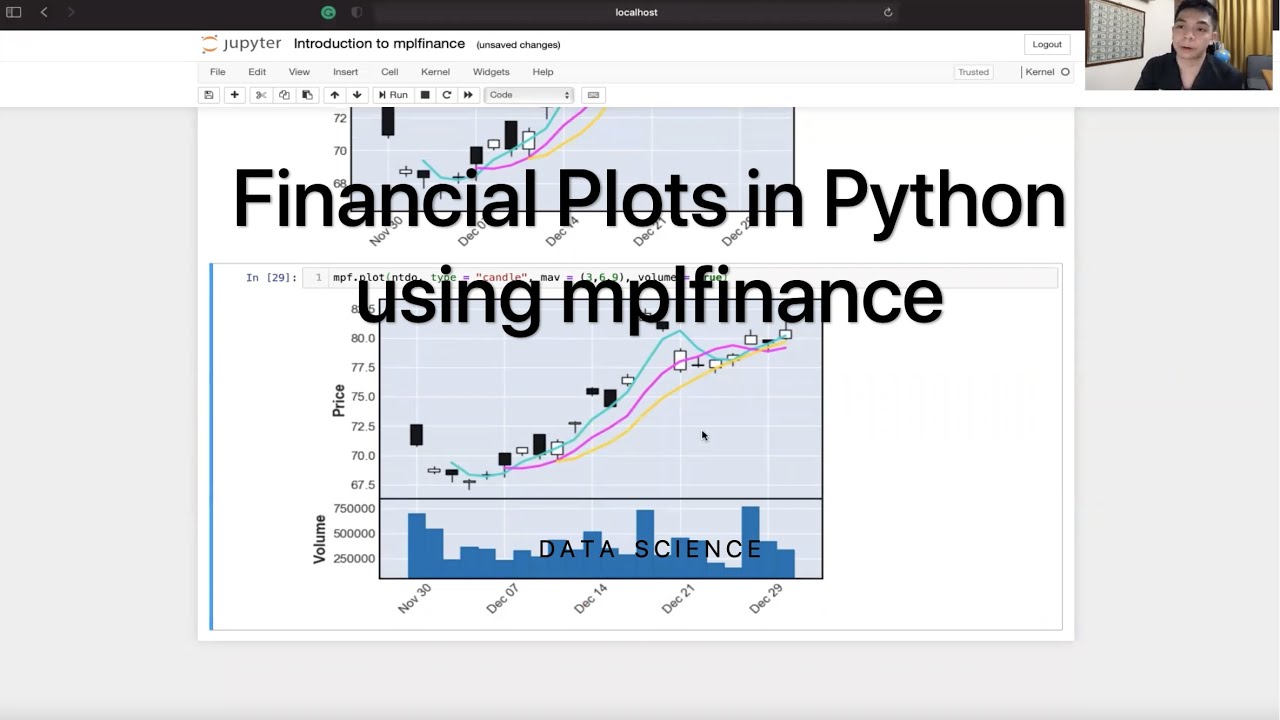
Task: Click the Dec 29 date label on lower chart
Action: (x=766, y=598)
